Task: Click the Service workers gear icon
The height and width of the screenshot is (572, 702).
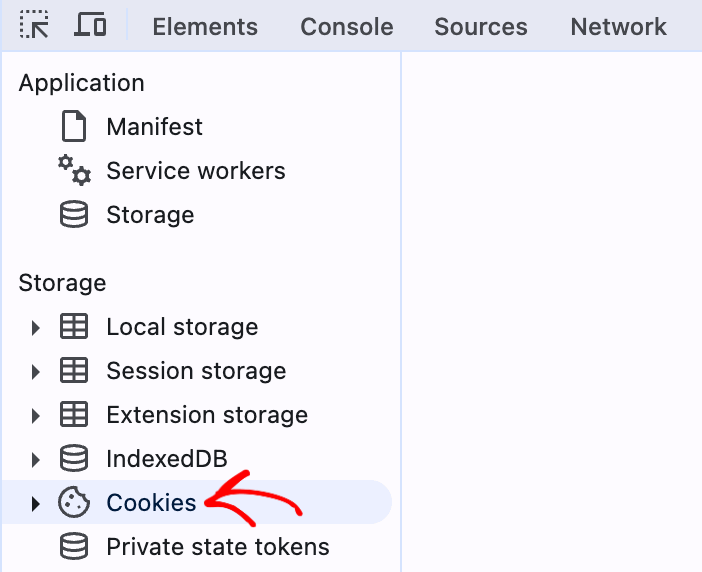Action: 74,170
